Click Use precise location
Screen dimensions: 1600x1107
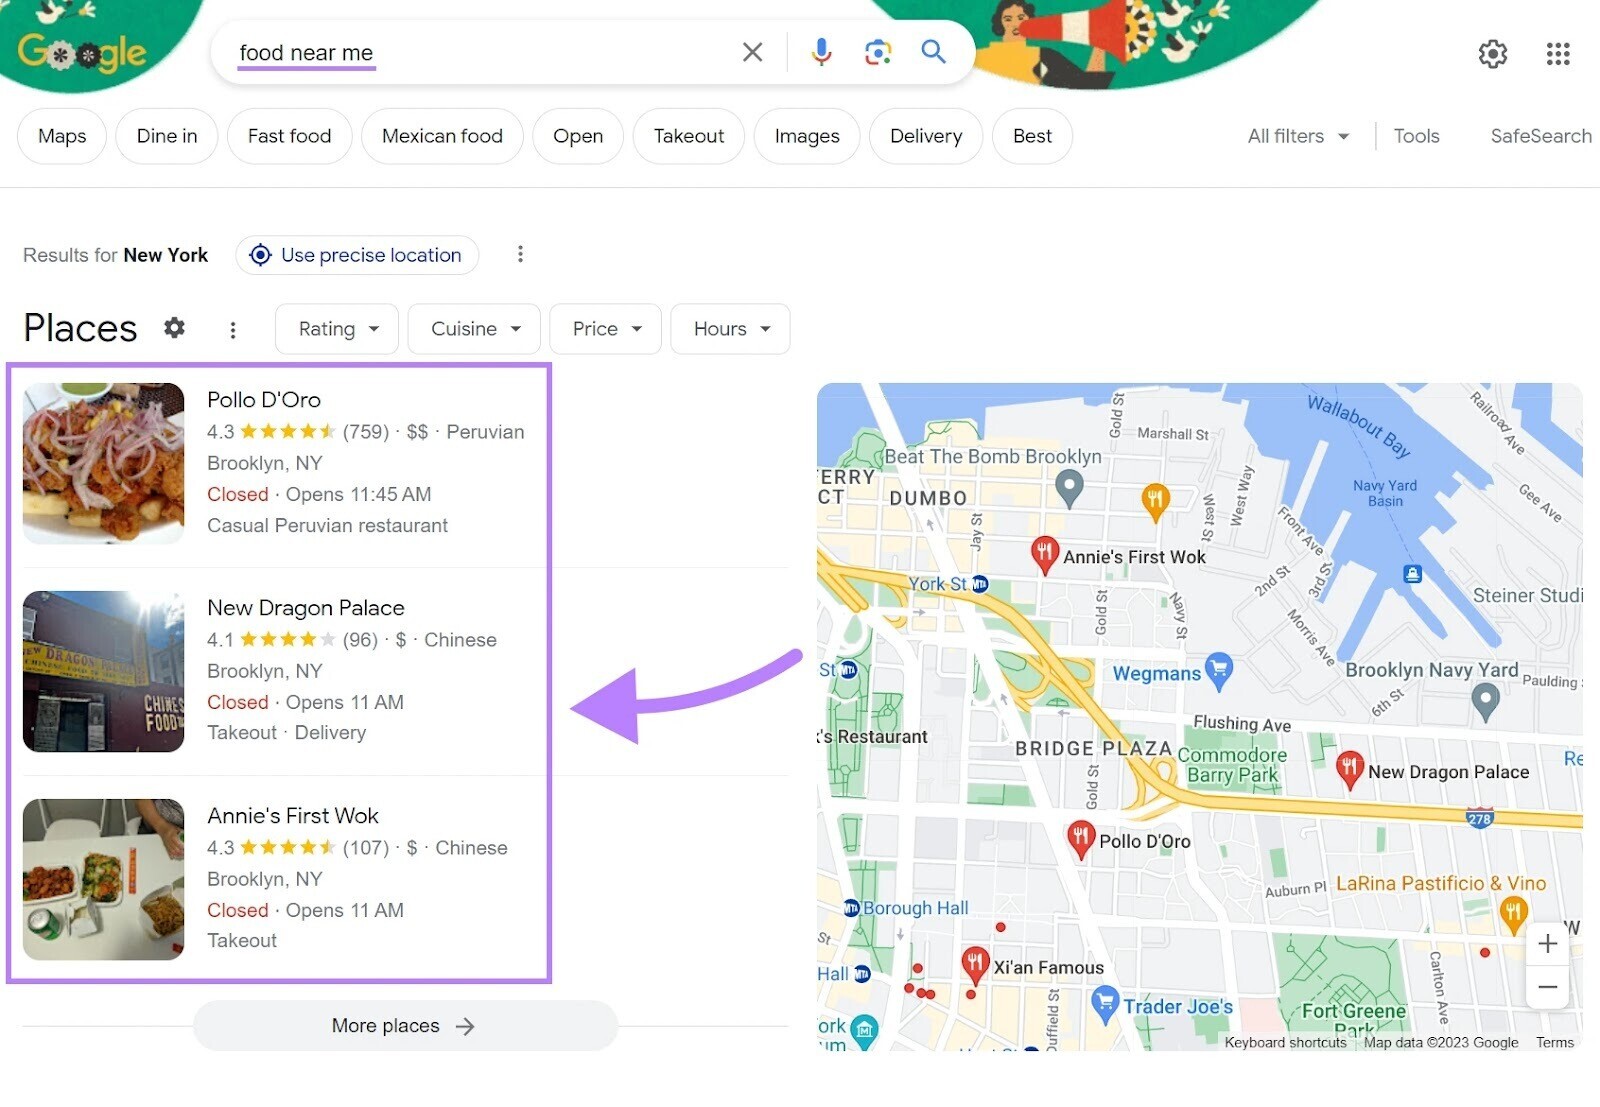point(357,255)
